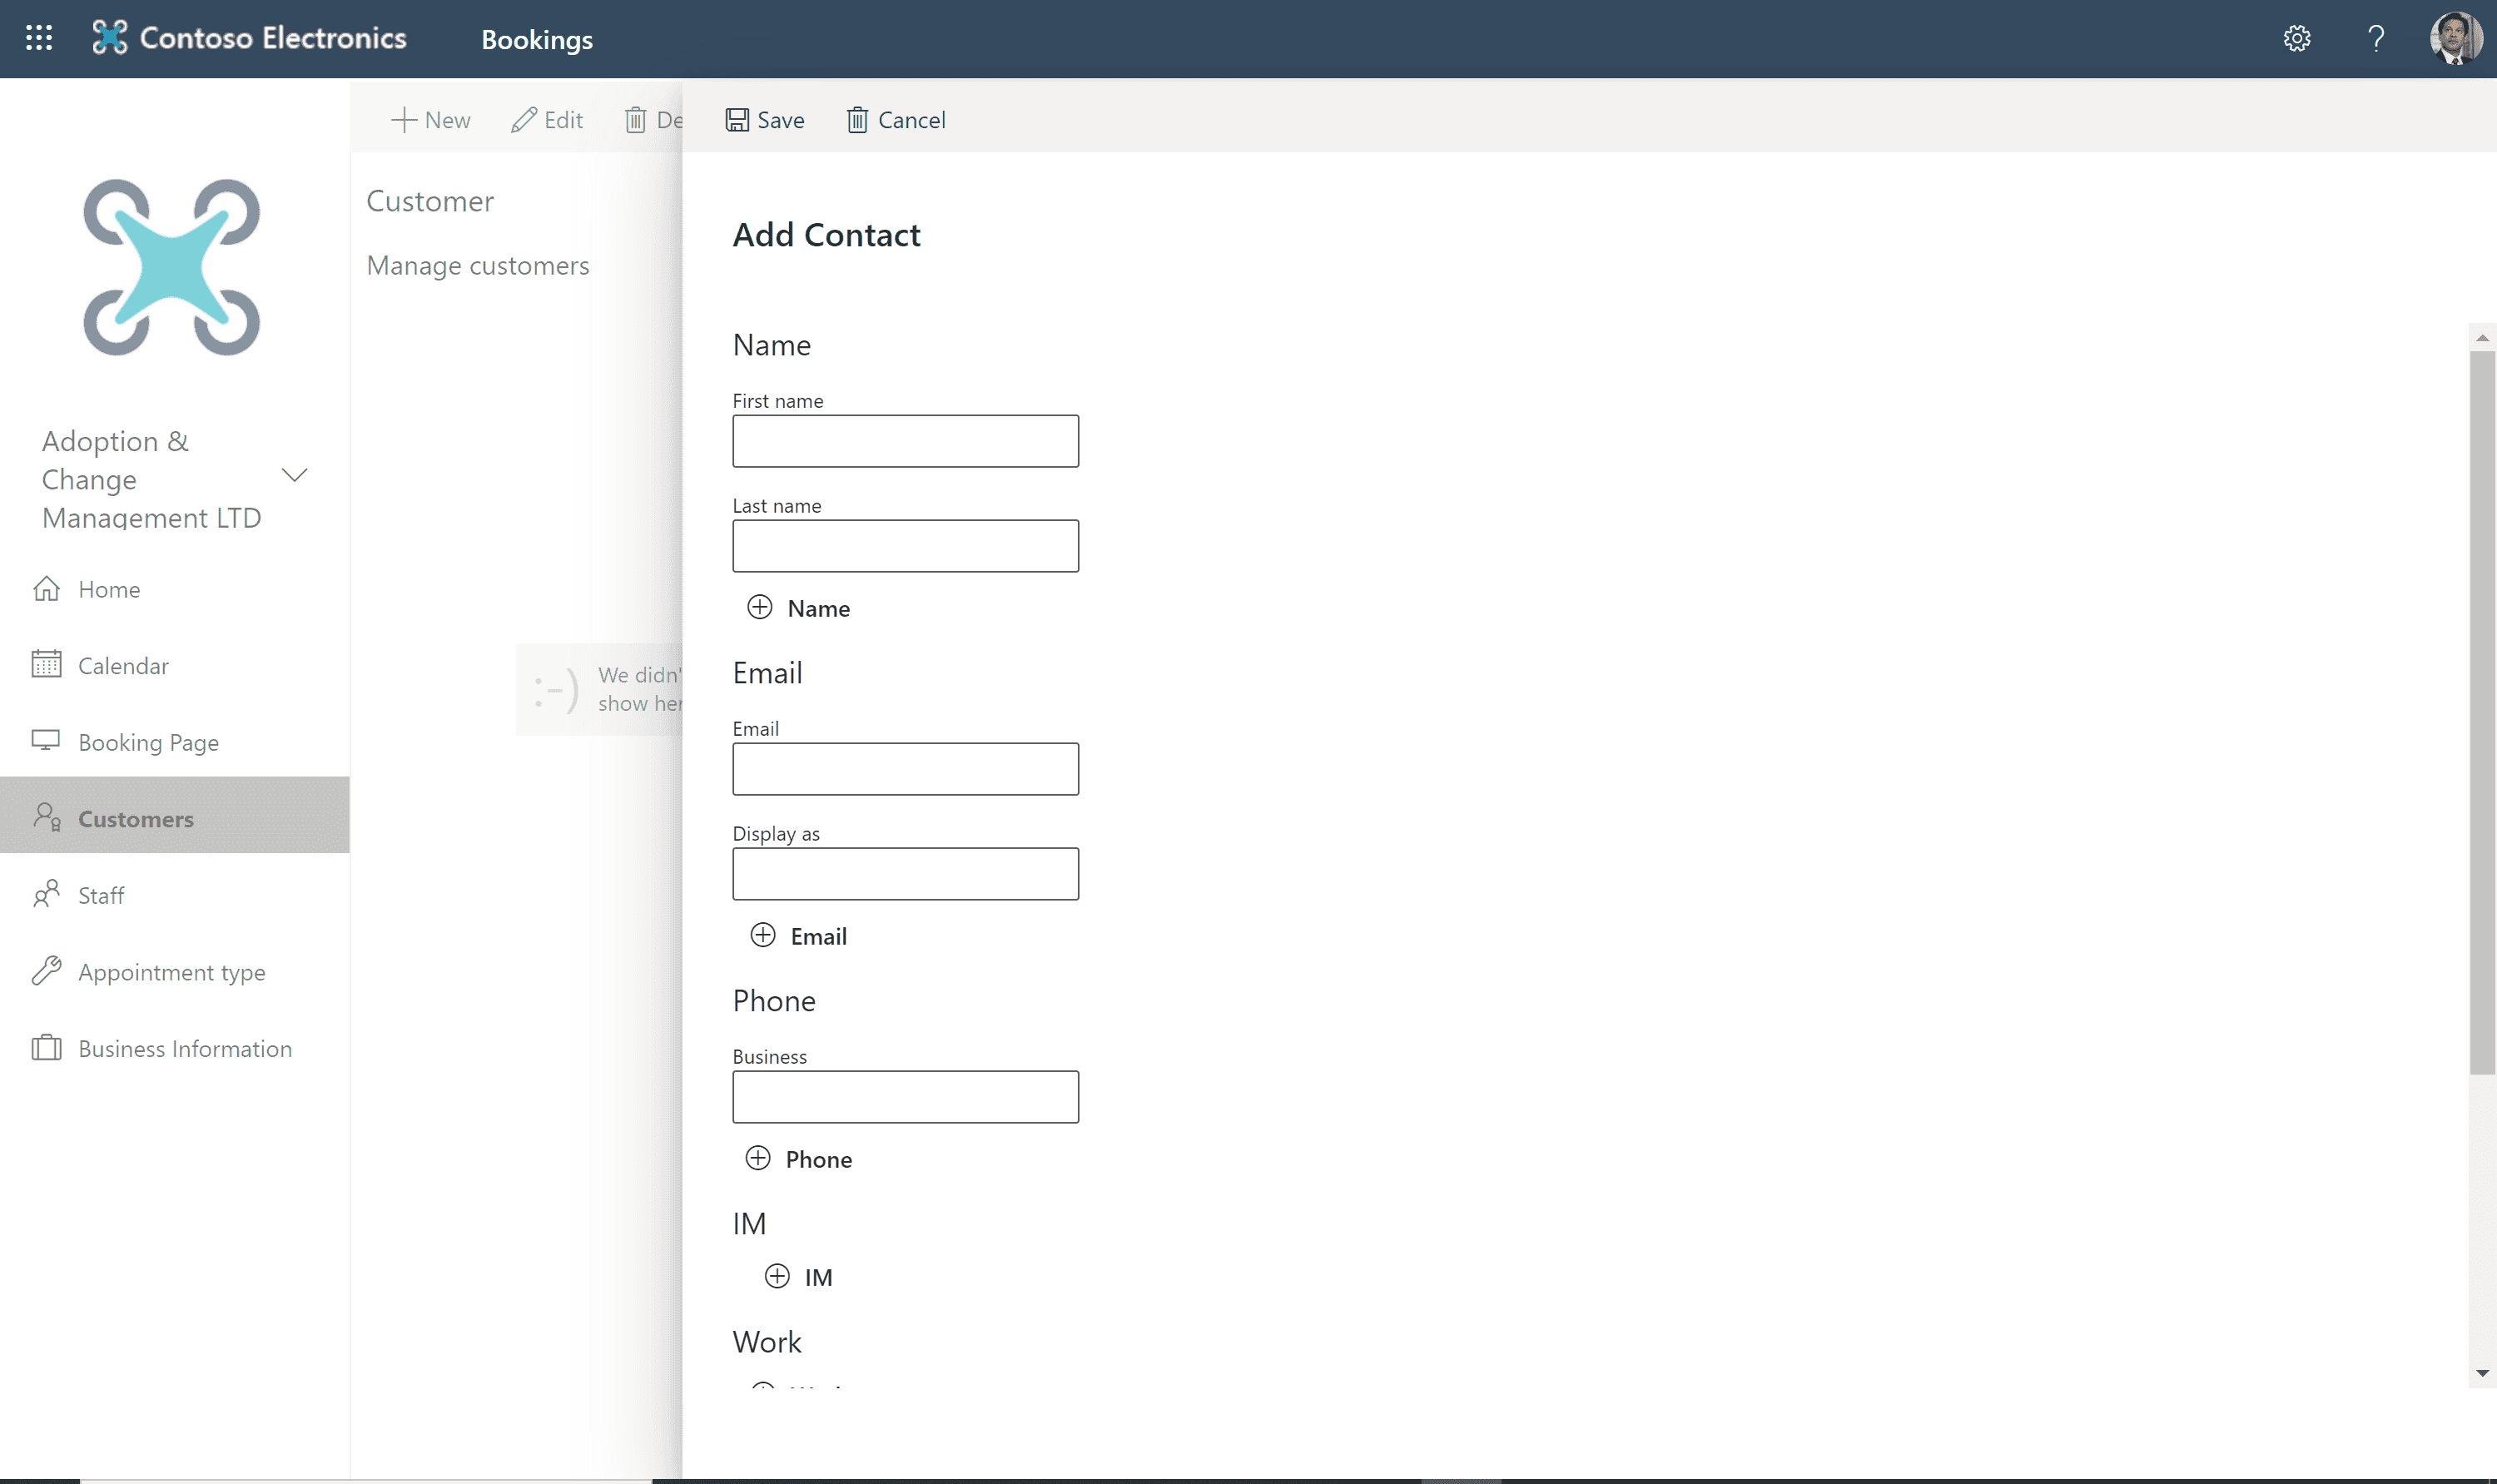Viewport: 2497px width, 1484px height.
Task: Click the Phone section heading
Action: point(774,1001)
